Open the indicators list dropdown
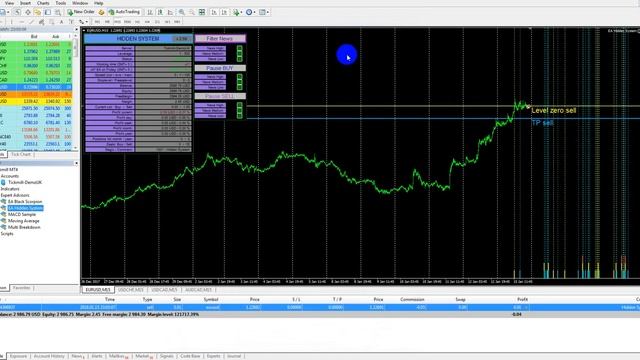 pos(241,12)
